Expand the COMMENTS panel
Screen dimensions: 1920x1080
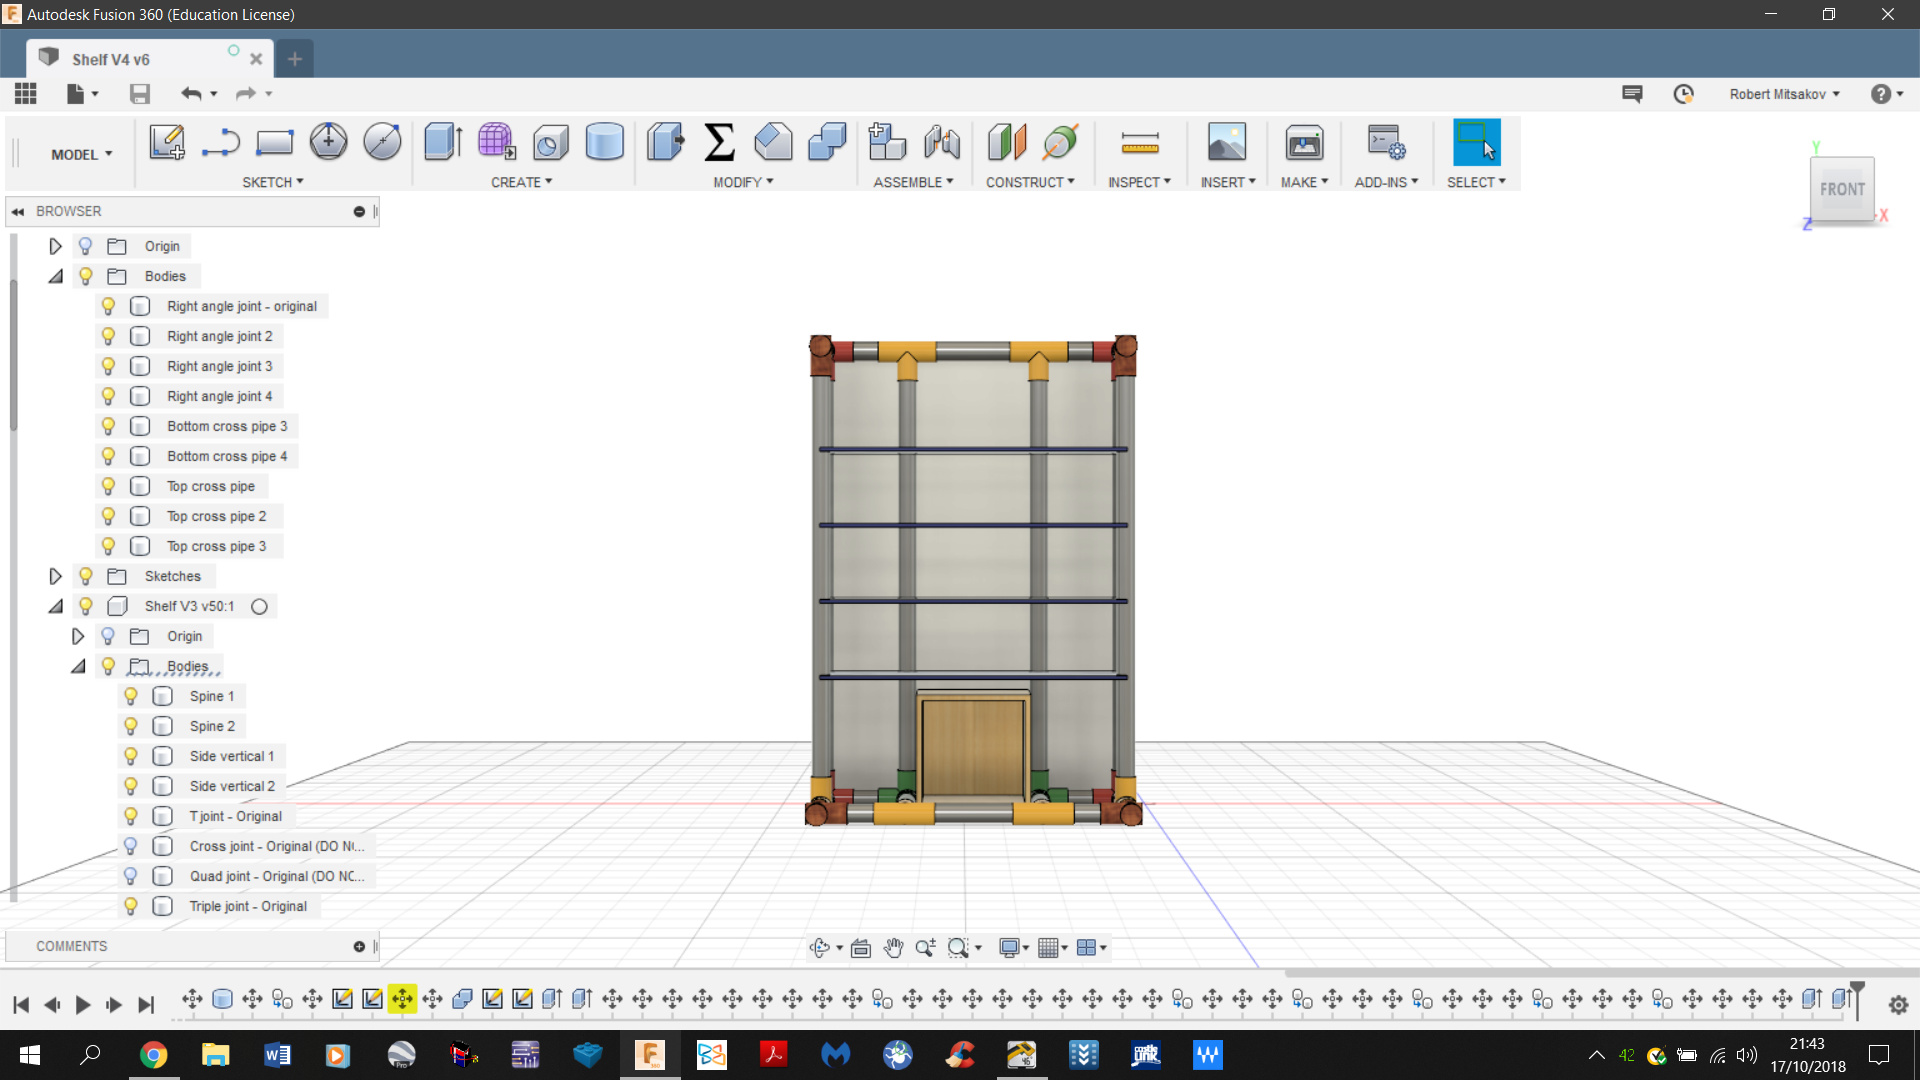[359, 946]
